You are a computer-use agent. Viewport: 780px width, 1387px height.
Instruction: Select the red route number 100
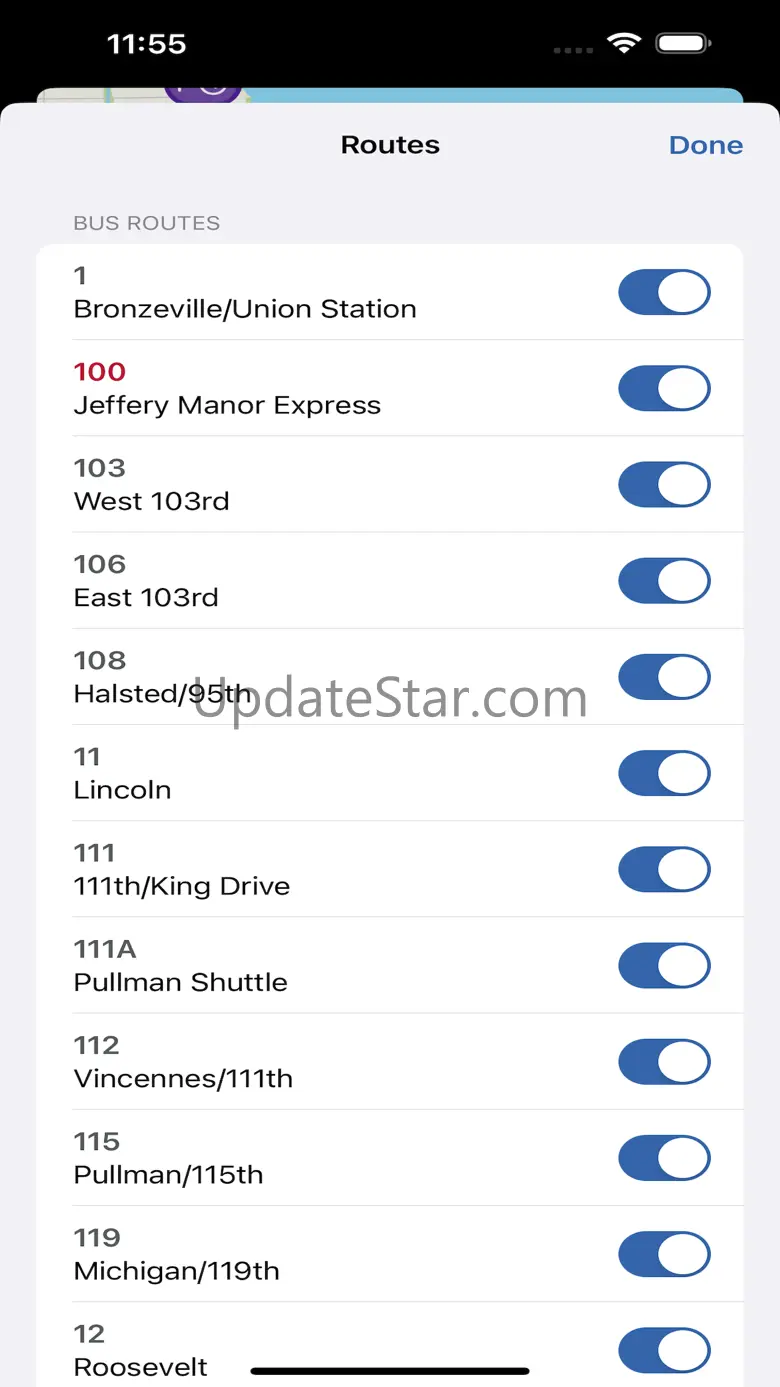[x=100, y=372]
